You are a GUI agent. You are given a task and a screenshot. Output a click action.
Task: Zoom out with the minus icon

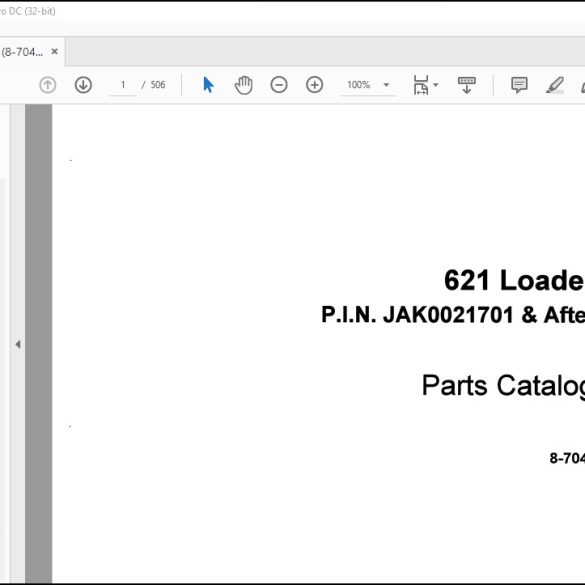(x=279, y=85)
